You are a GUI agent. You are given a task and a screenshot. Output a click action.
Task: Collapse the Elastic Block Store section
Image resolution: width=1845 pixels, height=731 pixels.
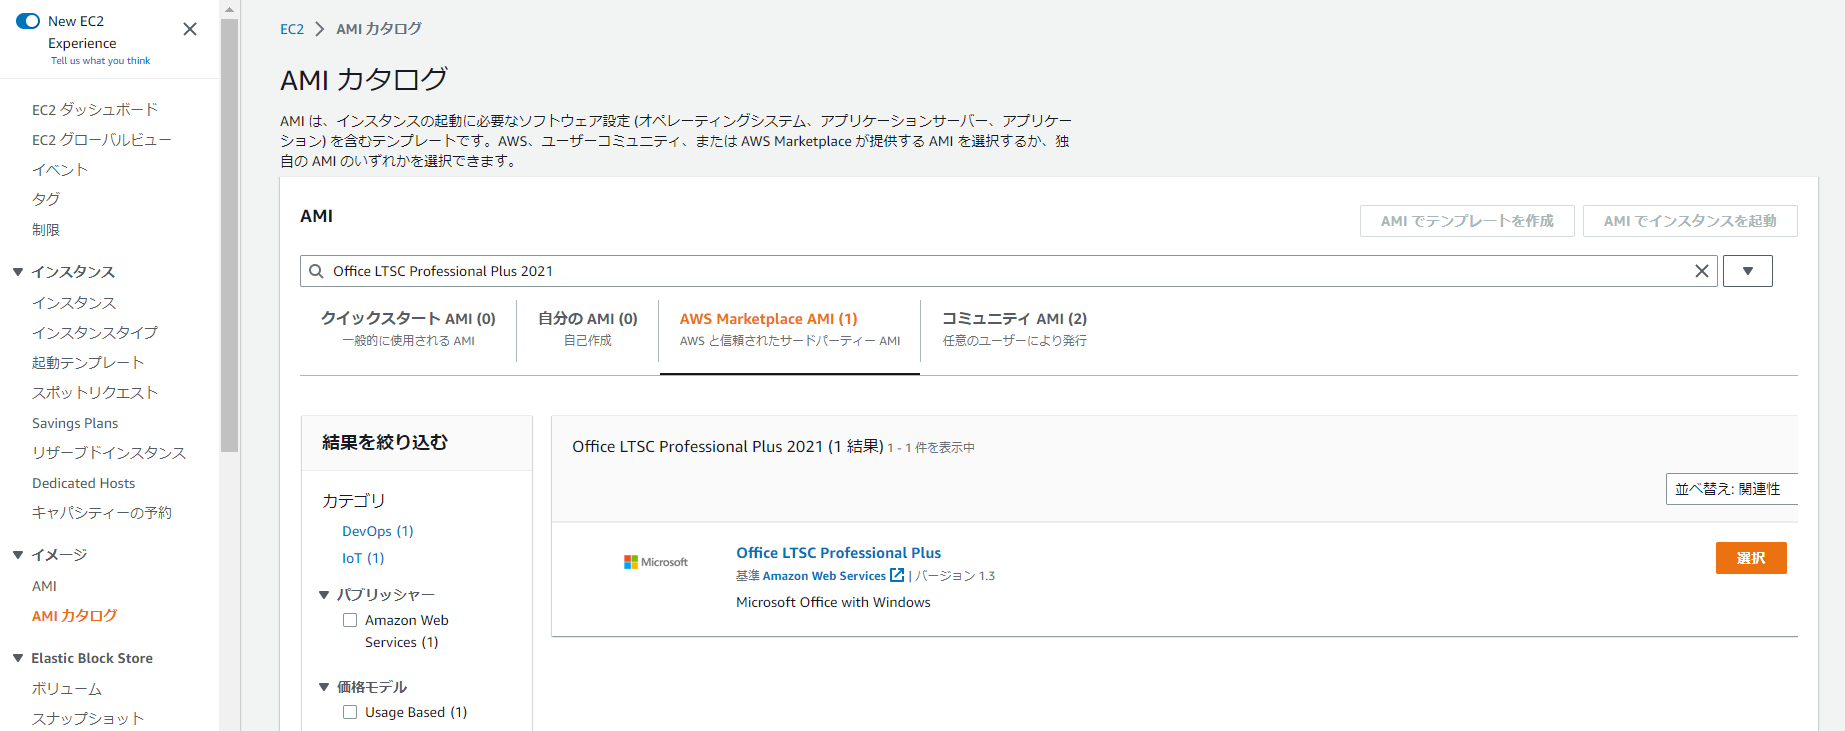18,658
